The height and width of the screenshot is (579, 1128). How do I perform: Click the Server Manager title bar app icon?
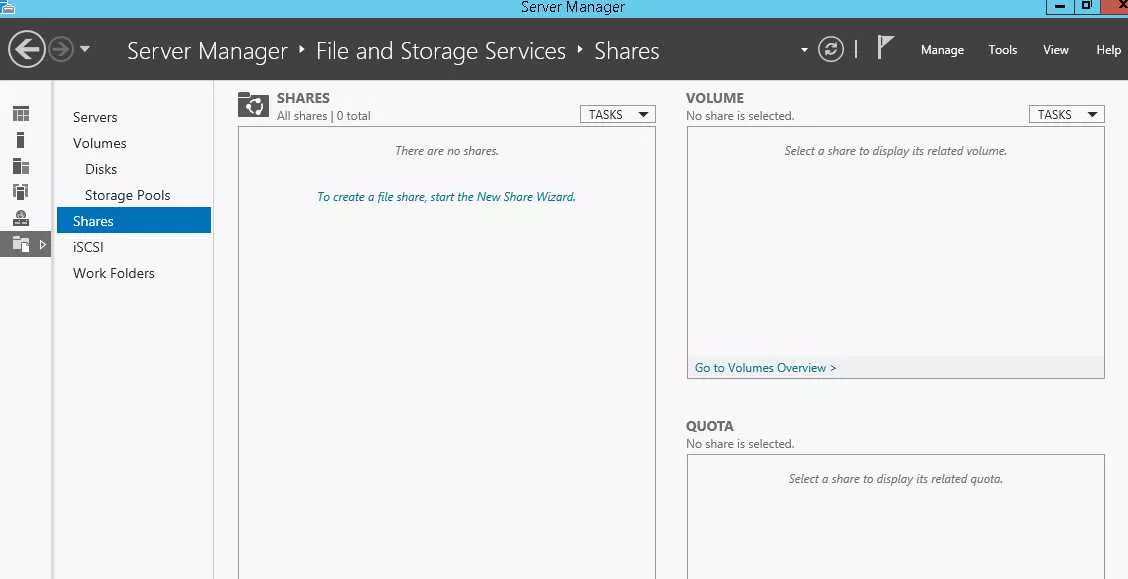pyautogui.click(x=7, y=7)
